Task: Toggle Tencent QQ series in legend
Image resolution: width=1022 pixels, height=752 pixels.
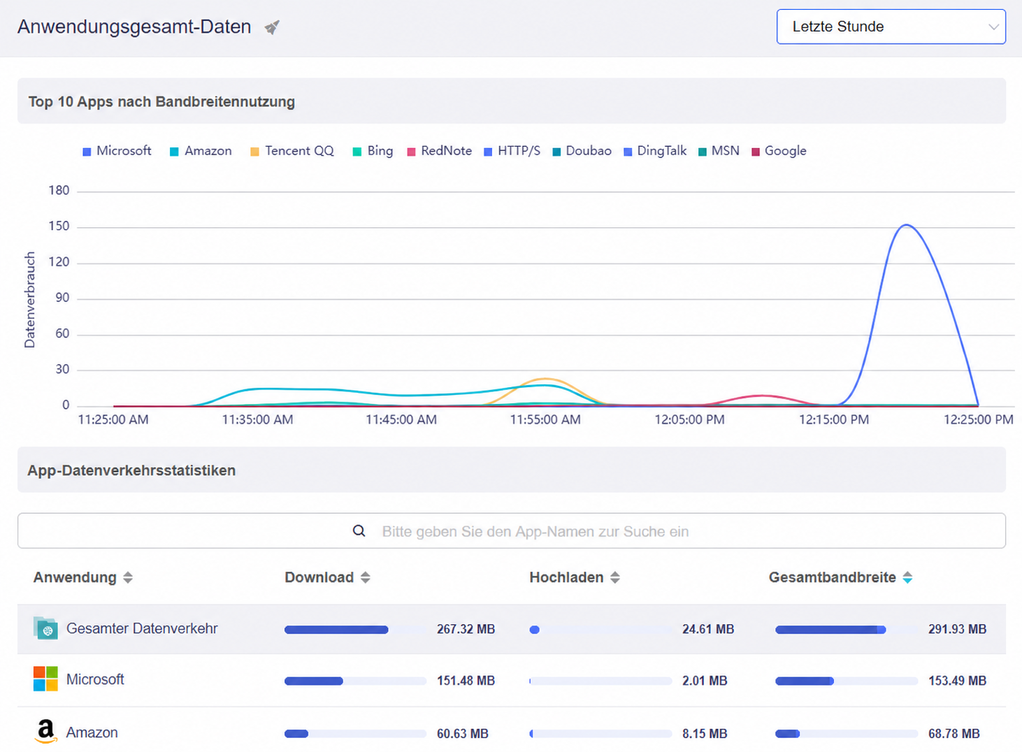Action: 292,151
